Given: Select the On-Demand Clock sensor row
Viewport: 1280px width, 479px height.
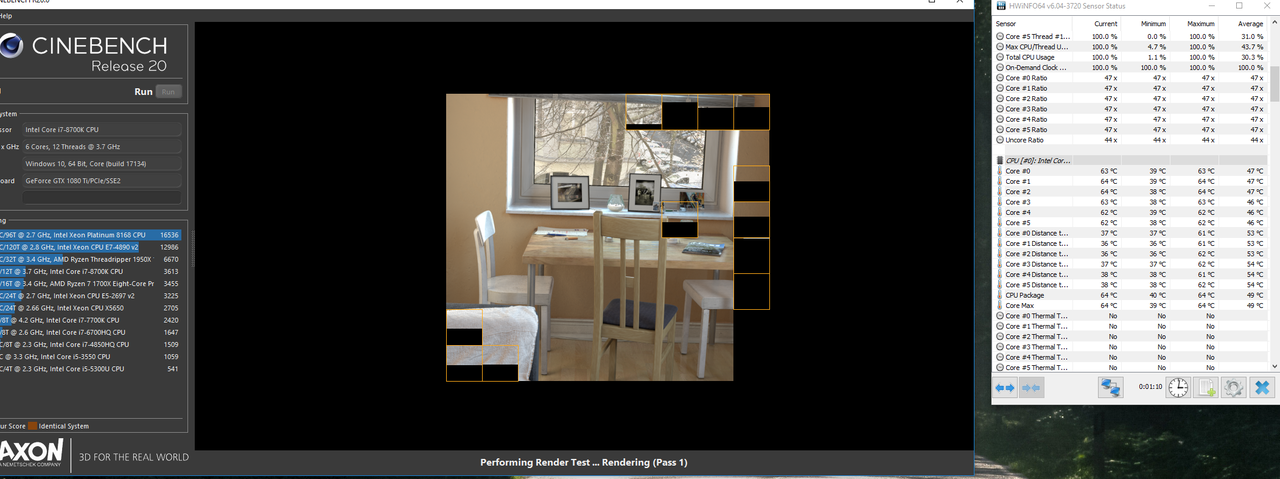Looking at the screenshot, I should coord(1130,67).
